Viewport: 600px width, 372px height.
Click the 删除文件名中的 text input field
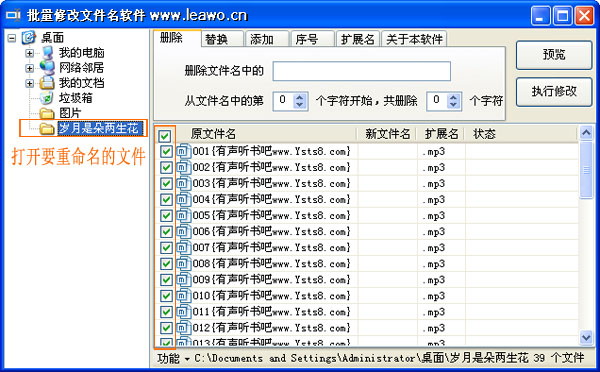point(362,71)
